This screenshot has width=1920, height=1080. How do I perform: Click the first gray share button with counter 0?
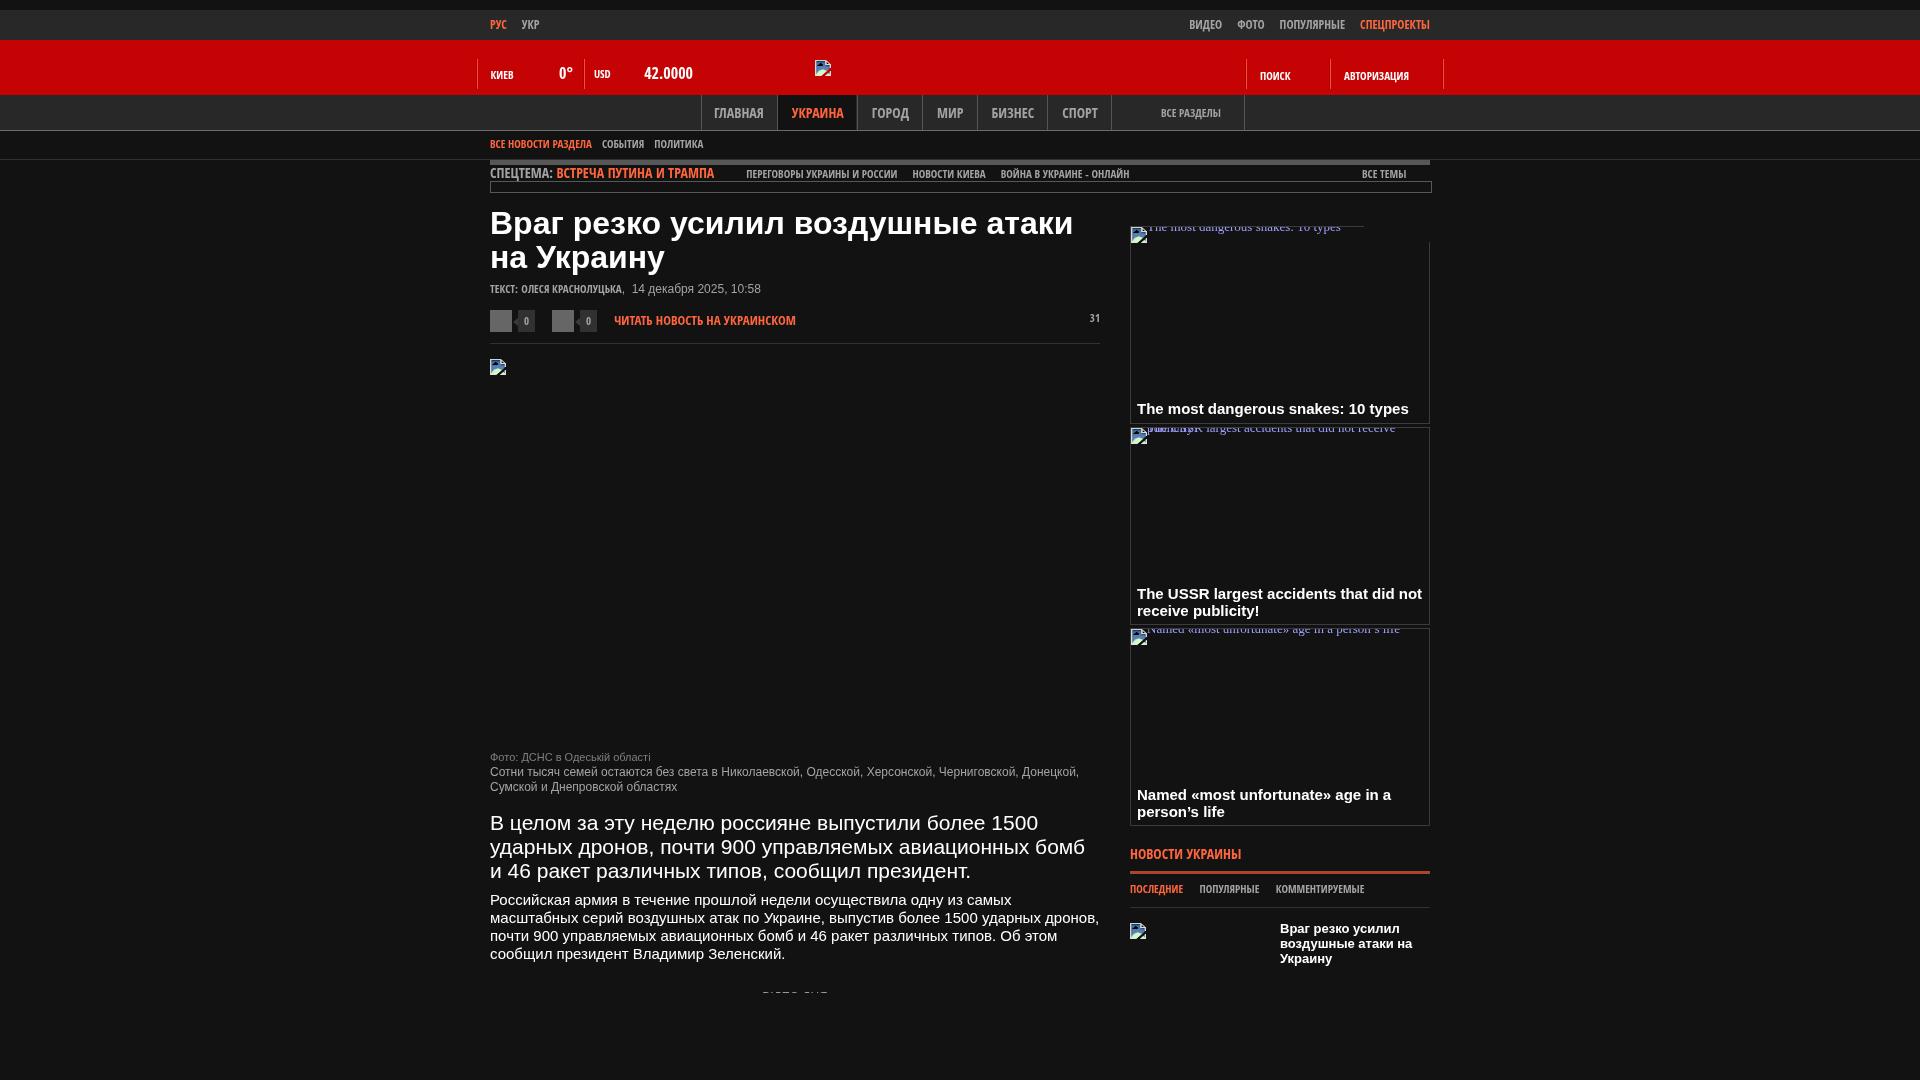click(501, 321)
